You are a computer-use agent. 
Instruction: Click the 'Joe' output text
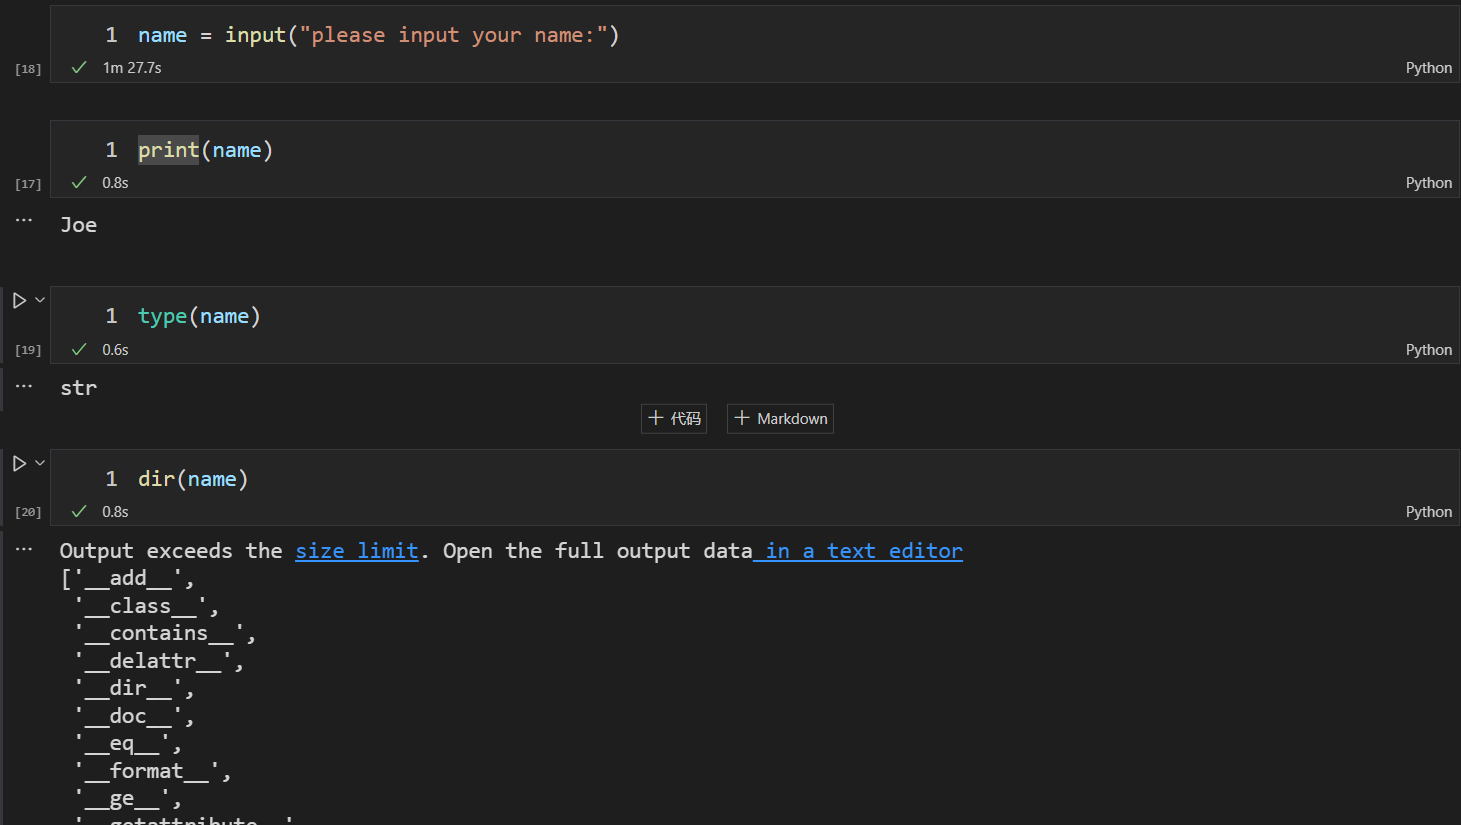pos(79,225)
